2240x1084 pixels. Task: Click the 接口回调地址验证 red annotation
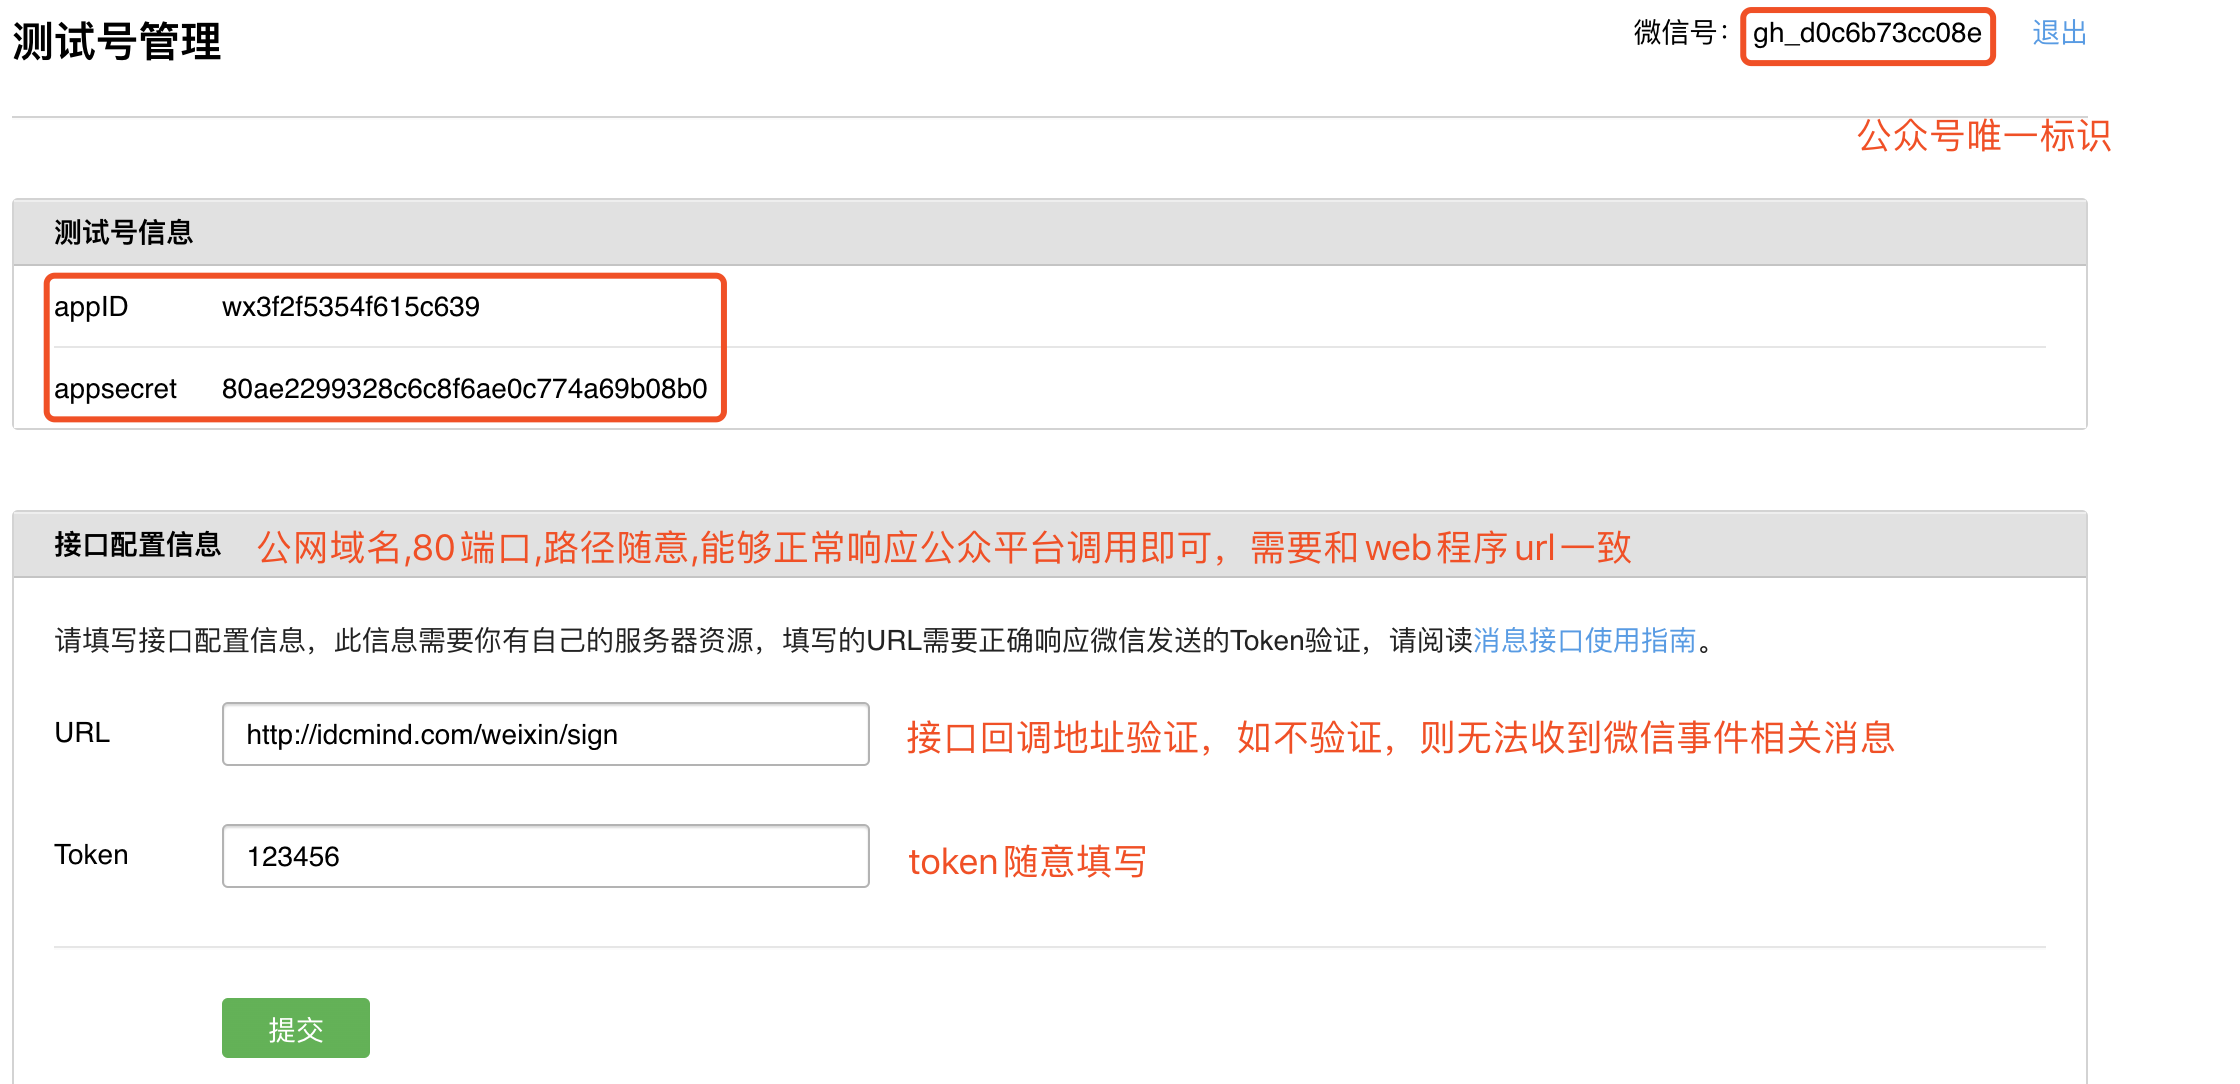click(x=1400, y=738)
